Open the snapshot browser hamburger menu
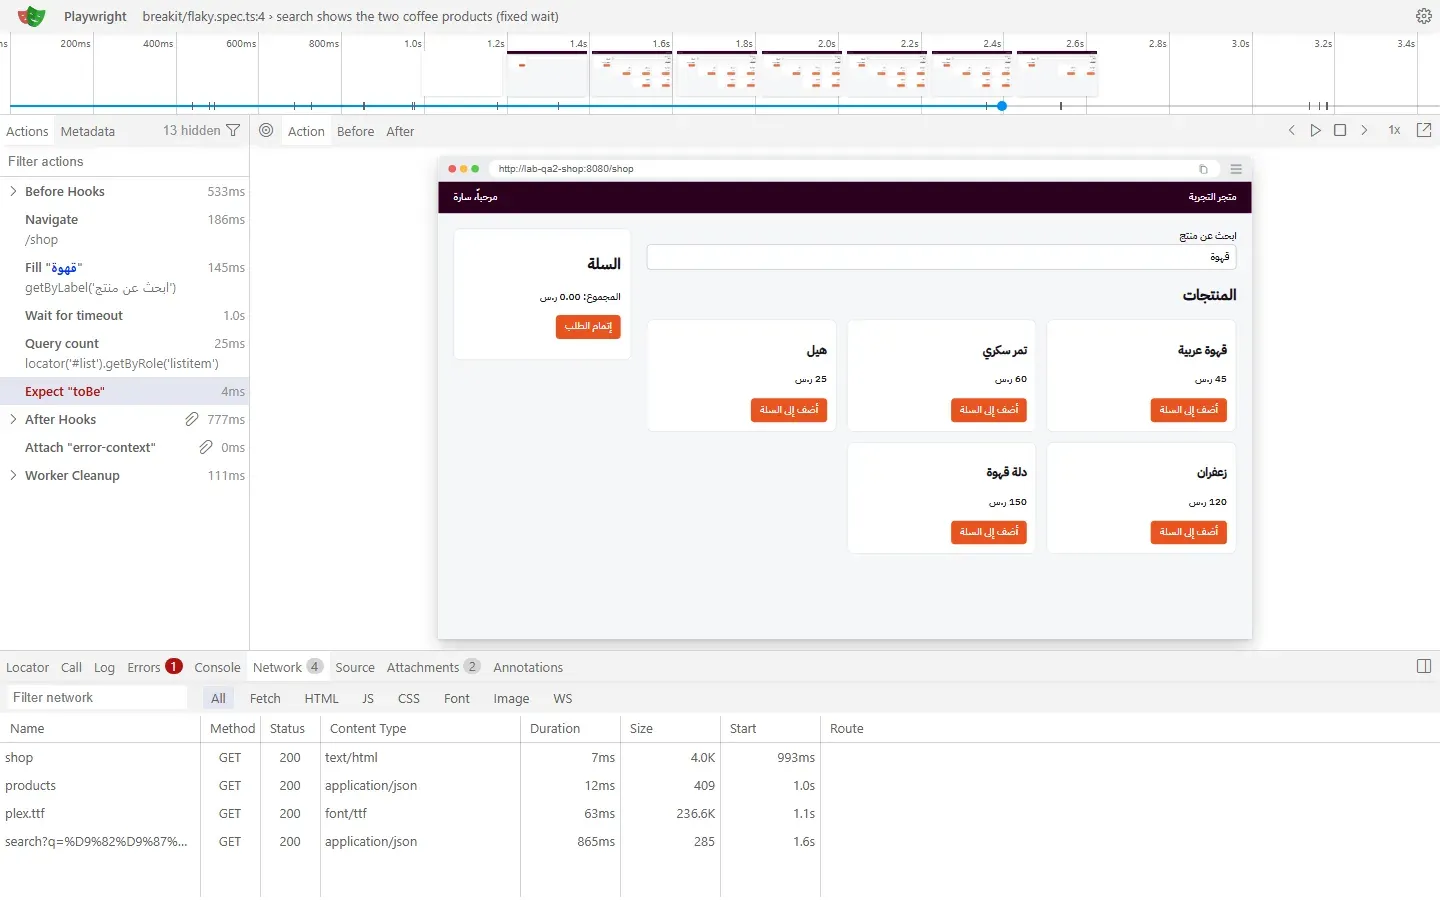This screenshot has height=900, width=1440. pyautogui.click(x=1236, y=169)
